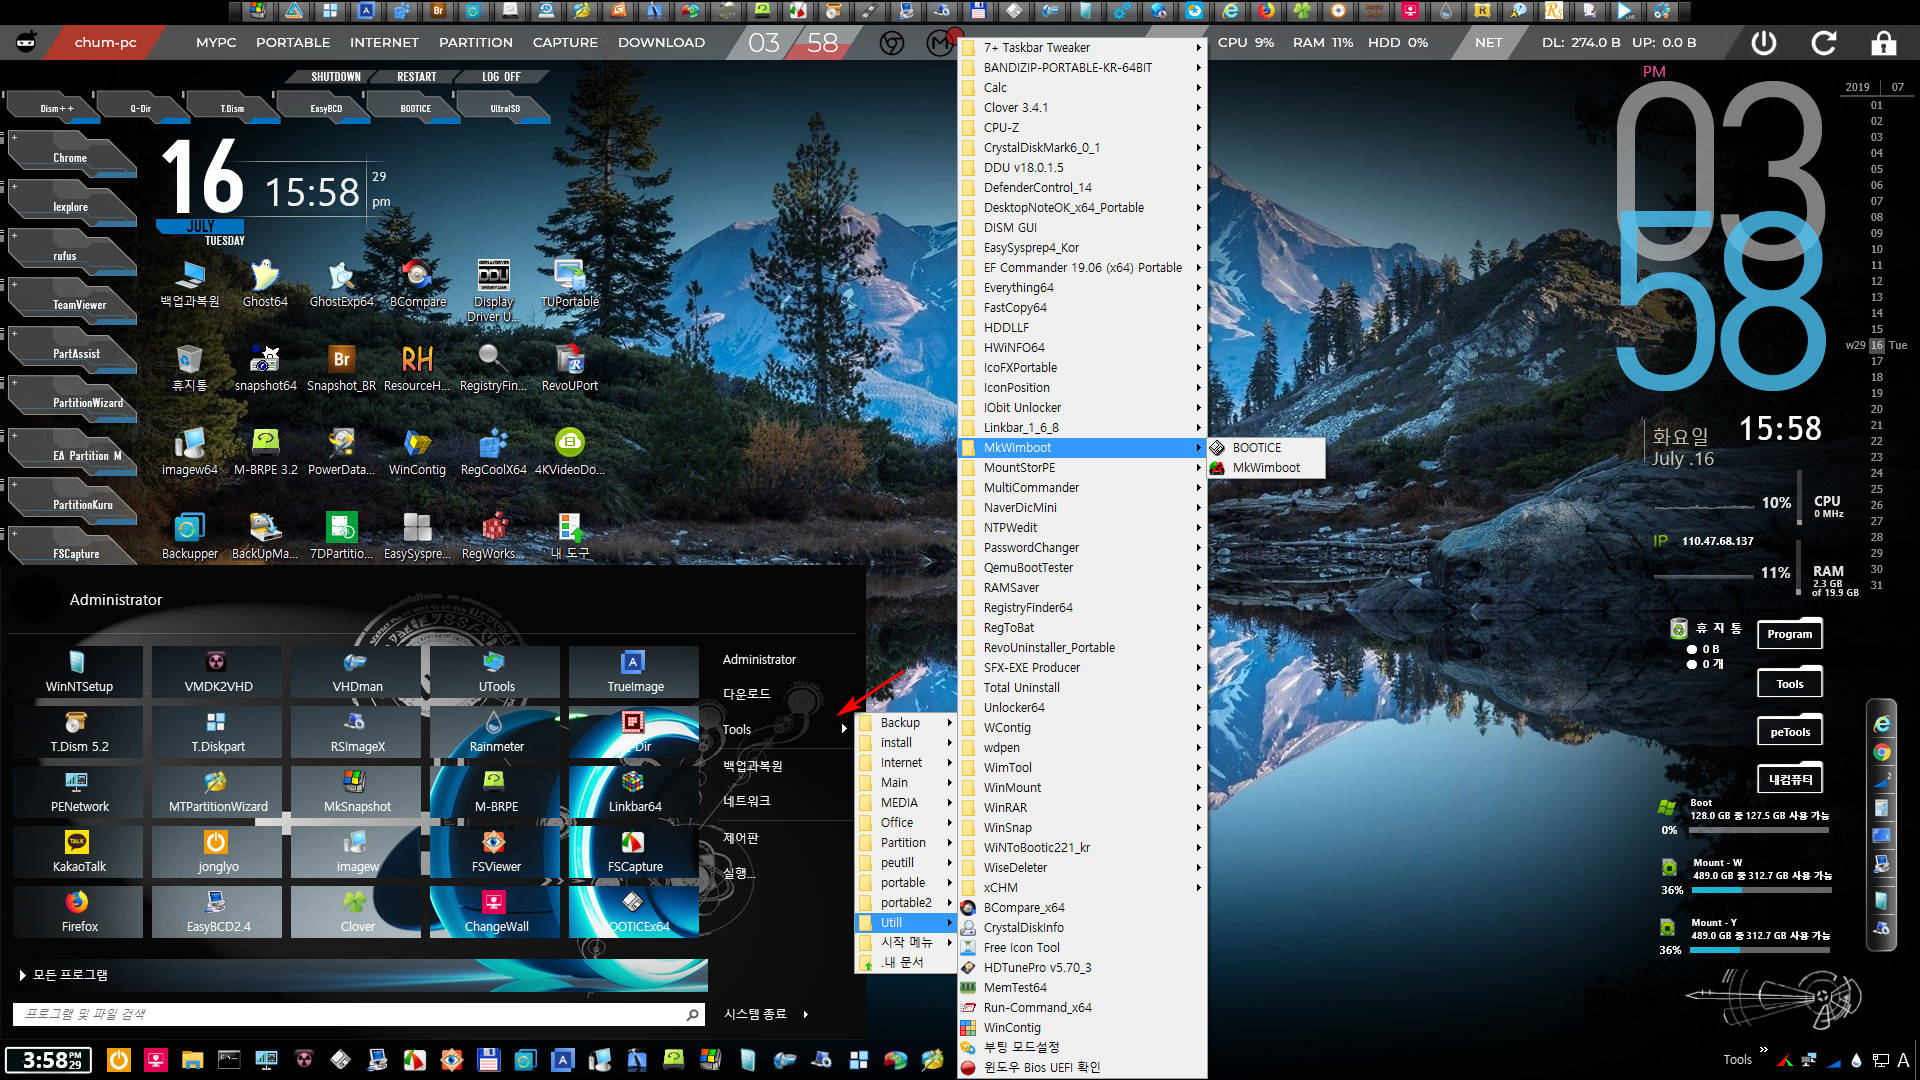Open Display Driver Uninstaller desktop icon

pyautogui.click(x=493, y=290)
